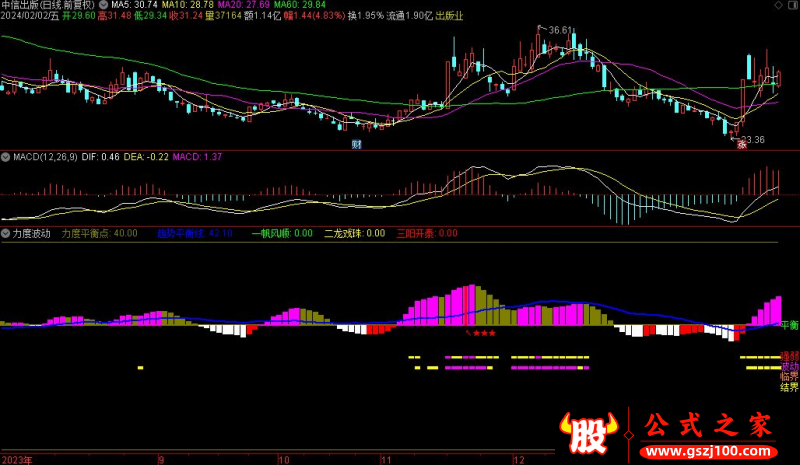Click the turnover amount 额1.14亿
The height and width of the screenshot is (465, 800).
click(x=262, y=16)
